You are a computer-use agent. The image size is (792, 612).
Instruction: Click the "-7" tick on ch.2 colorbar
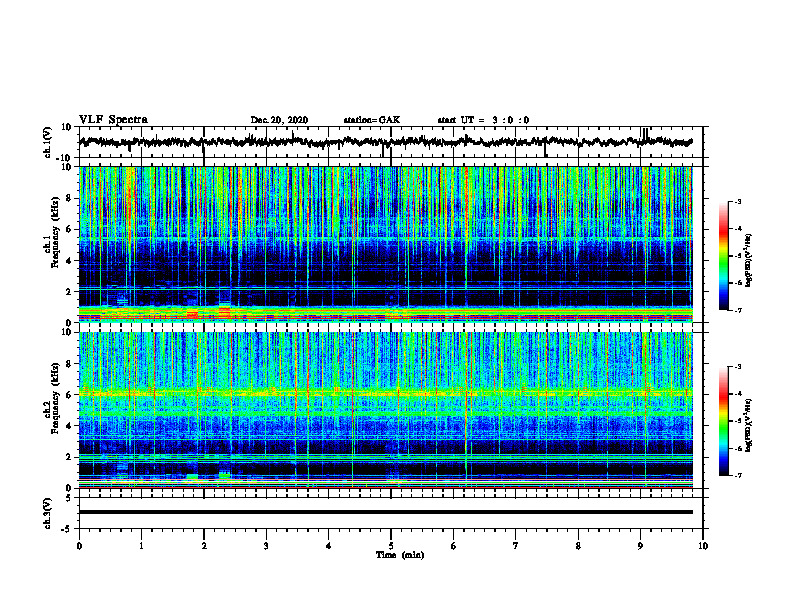click(738, 476)
